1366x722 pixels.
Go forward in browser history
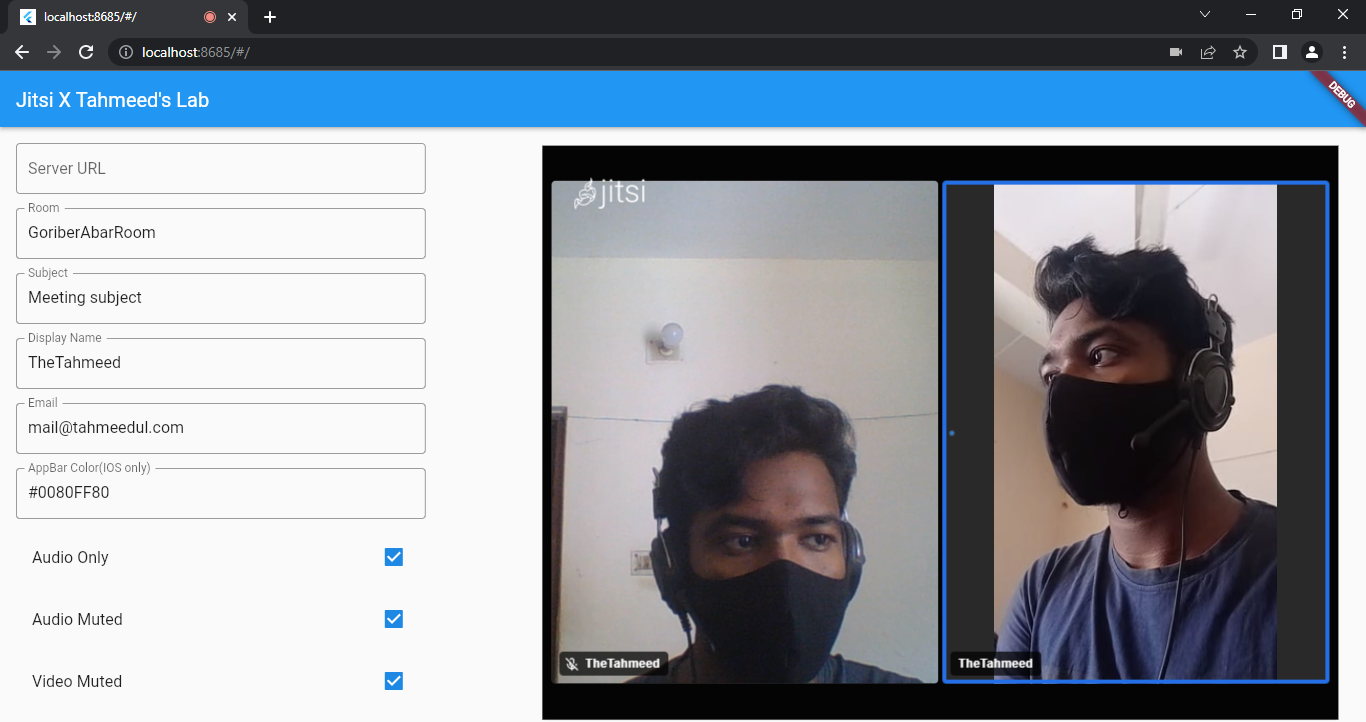point(54,52)
